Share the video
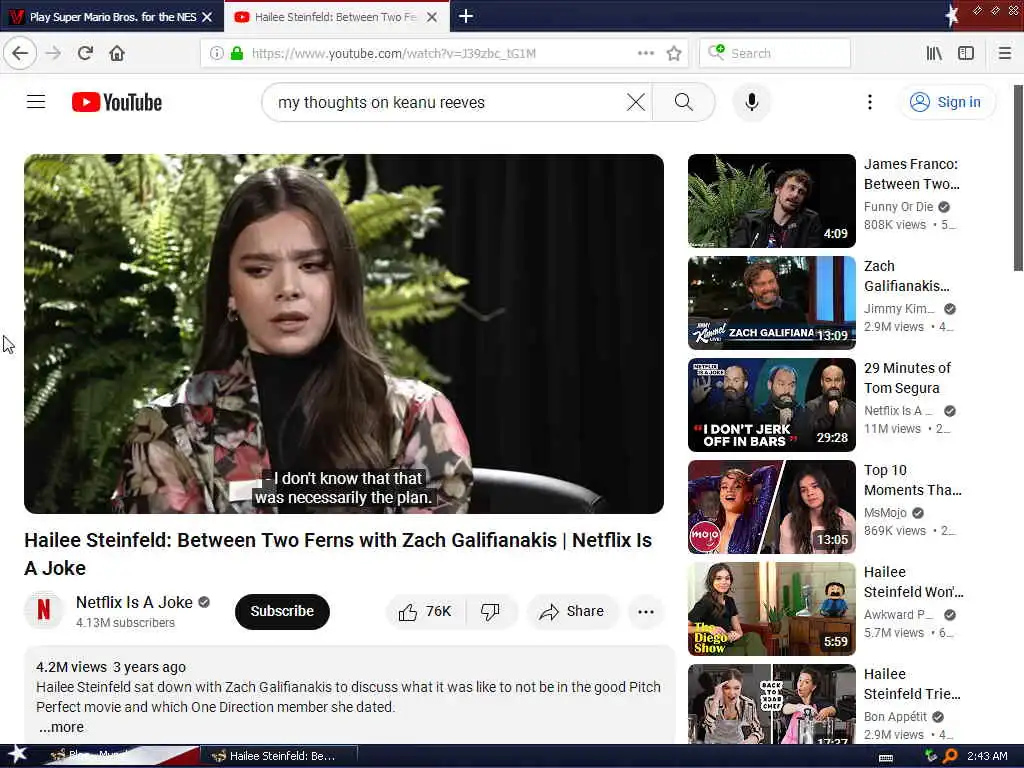Viewport: 1024px width, 768px height. pyautogui.click(x=571, y=611)
